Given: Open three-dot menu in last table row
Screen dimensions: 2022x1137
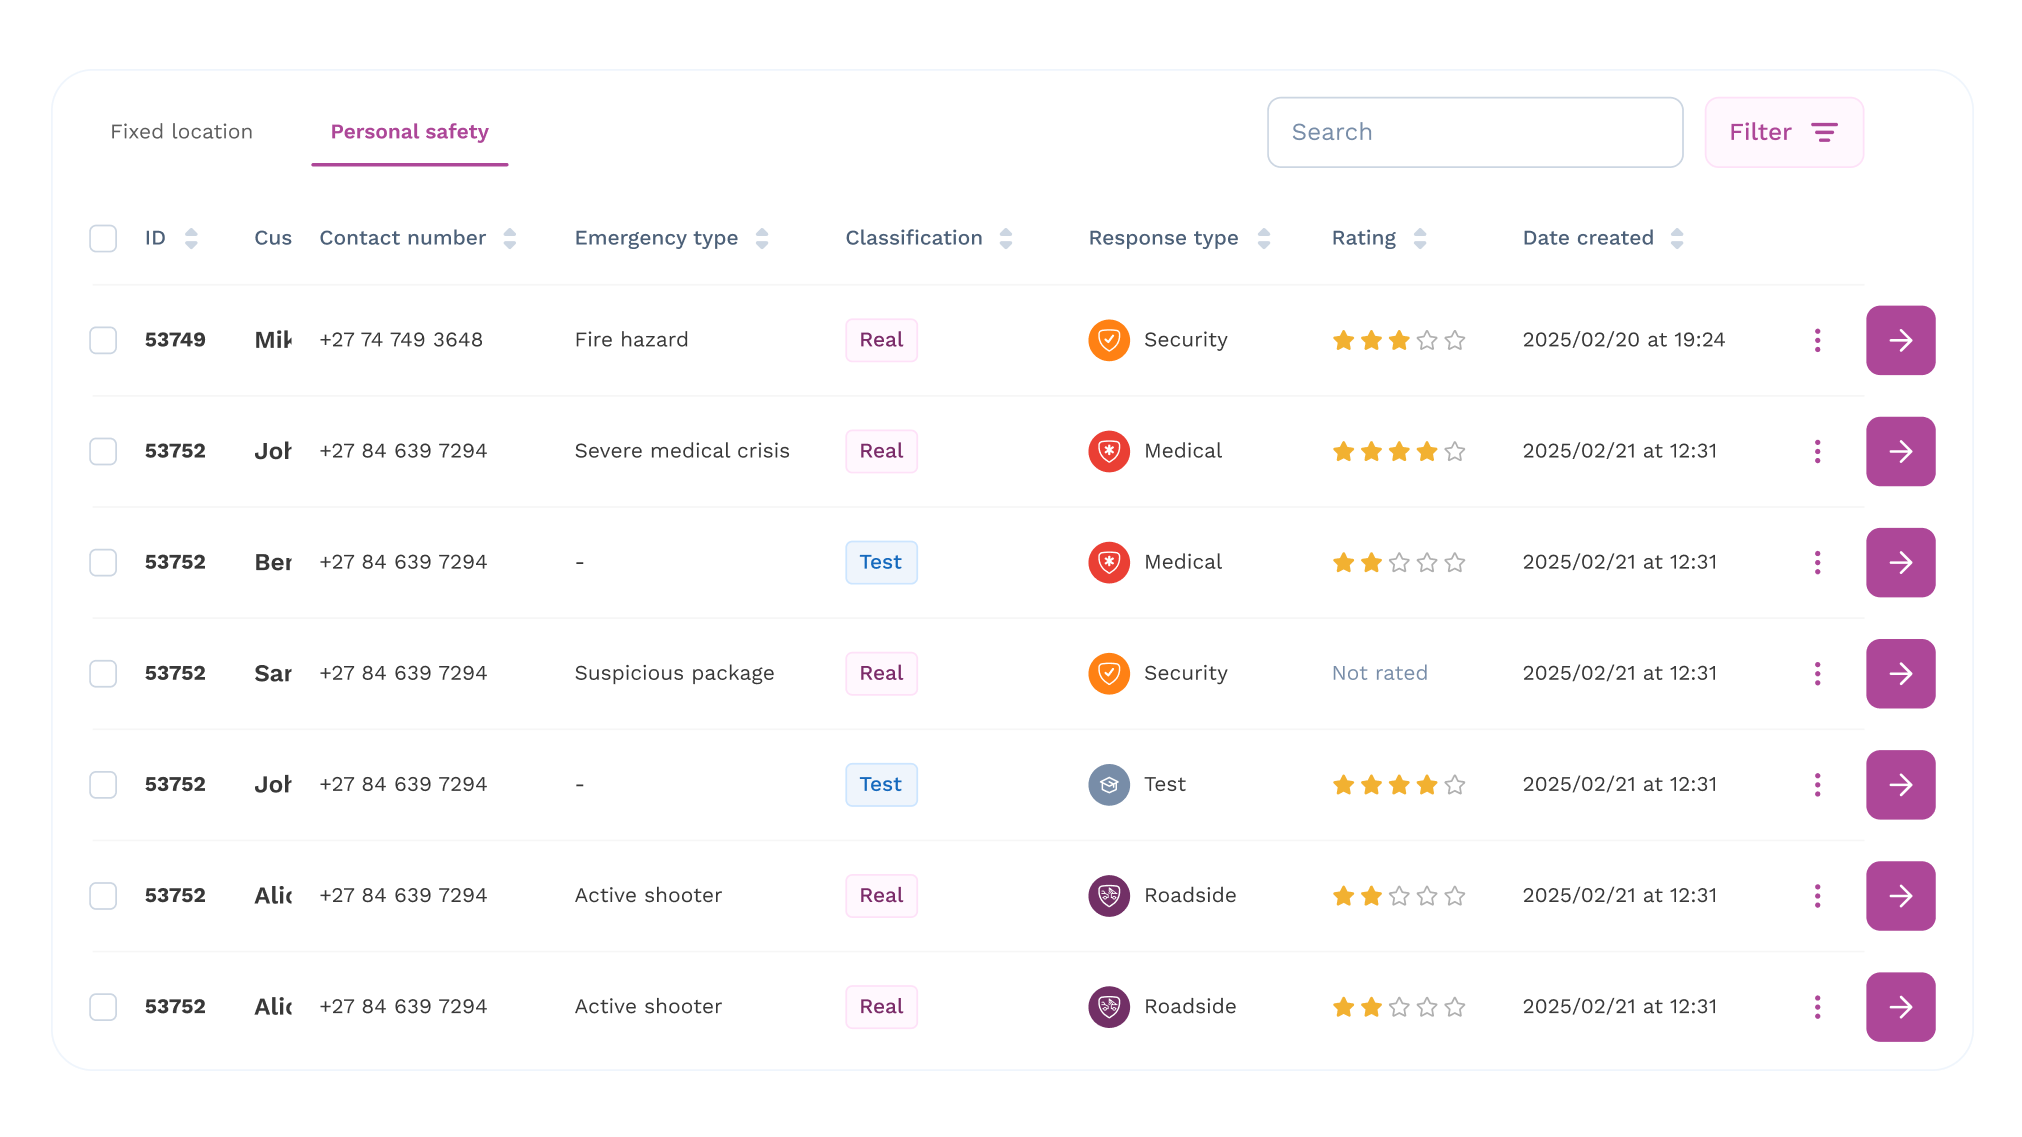Looking at the screenshot, I should coord(1817,1007).
